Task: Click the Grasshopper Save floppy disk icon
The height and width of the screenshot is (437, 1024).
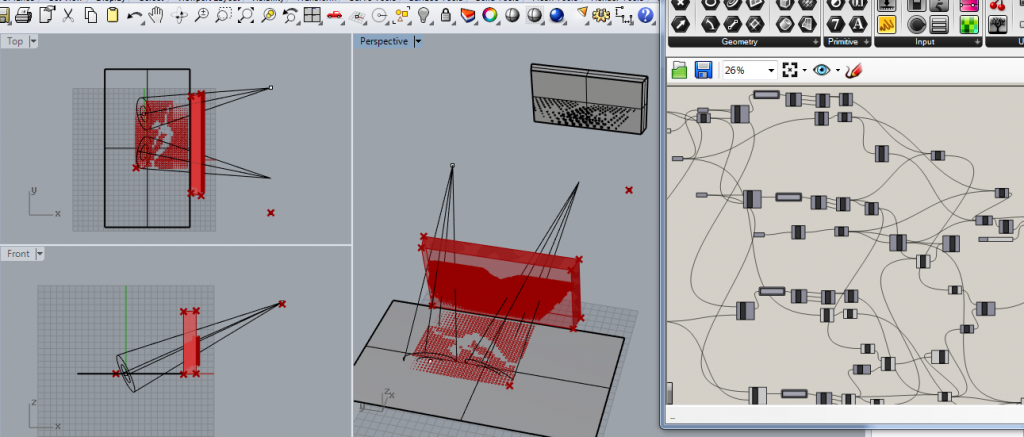Action: tap(703, 70)
